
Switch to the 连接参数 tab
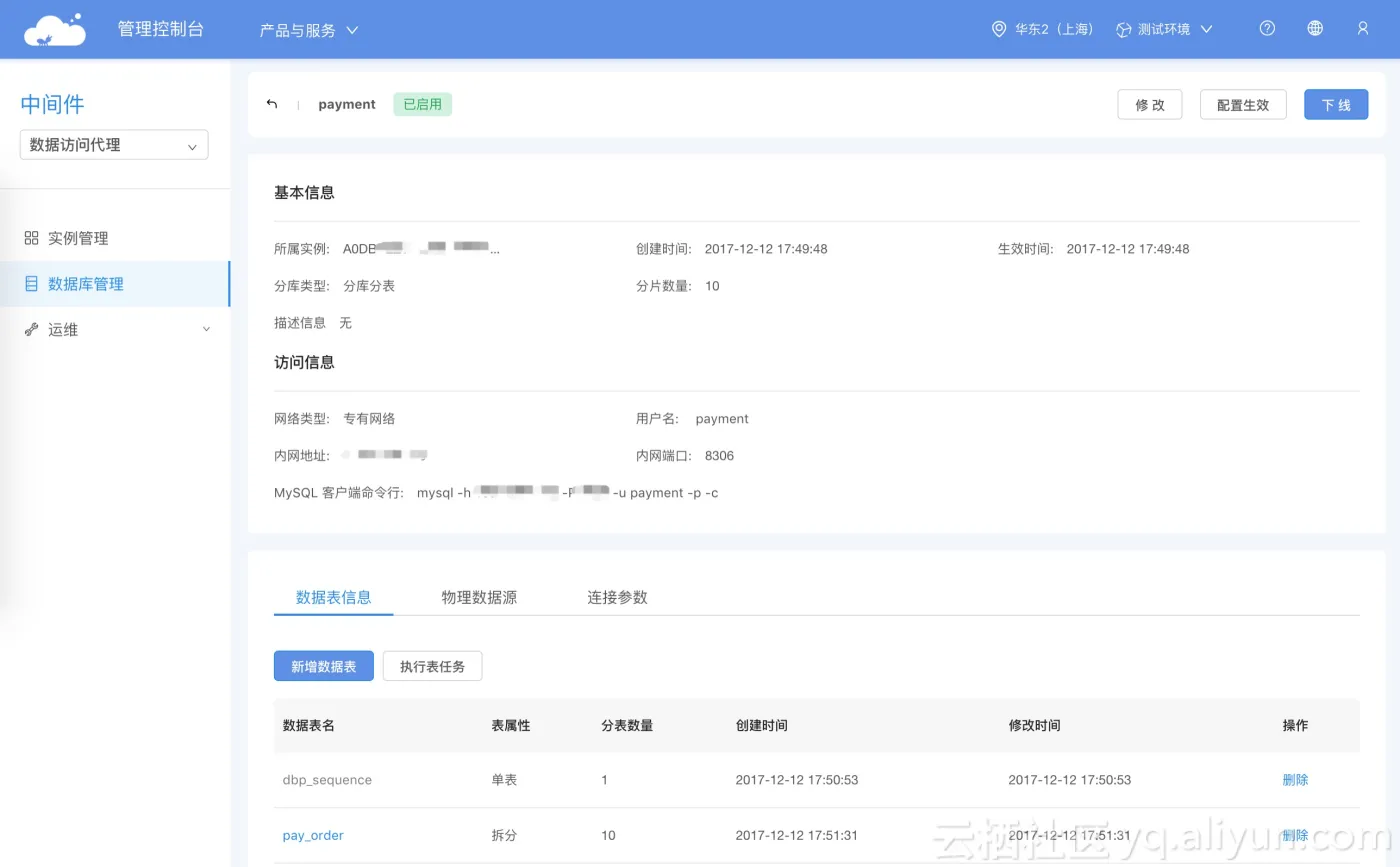pos(617,597)
